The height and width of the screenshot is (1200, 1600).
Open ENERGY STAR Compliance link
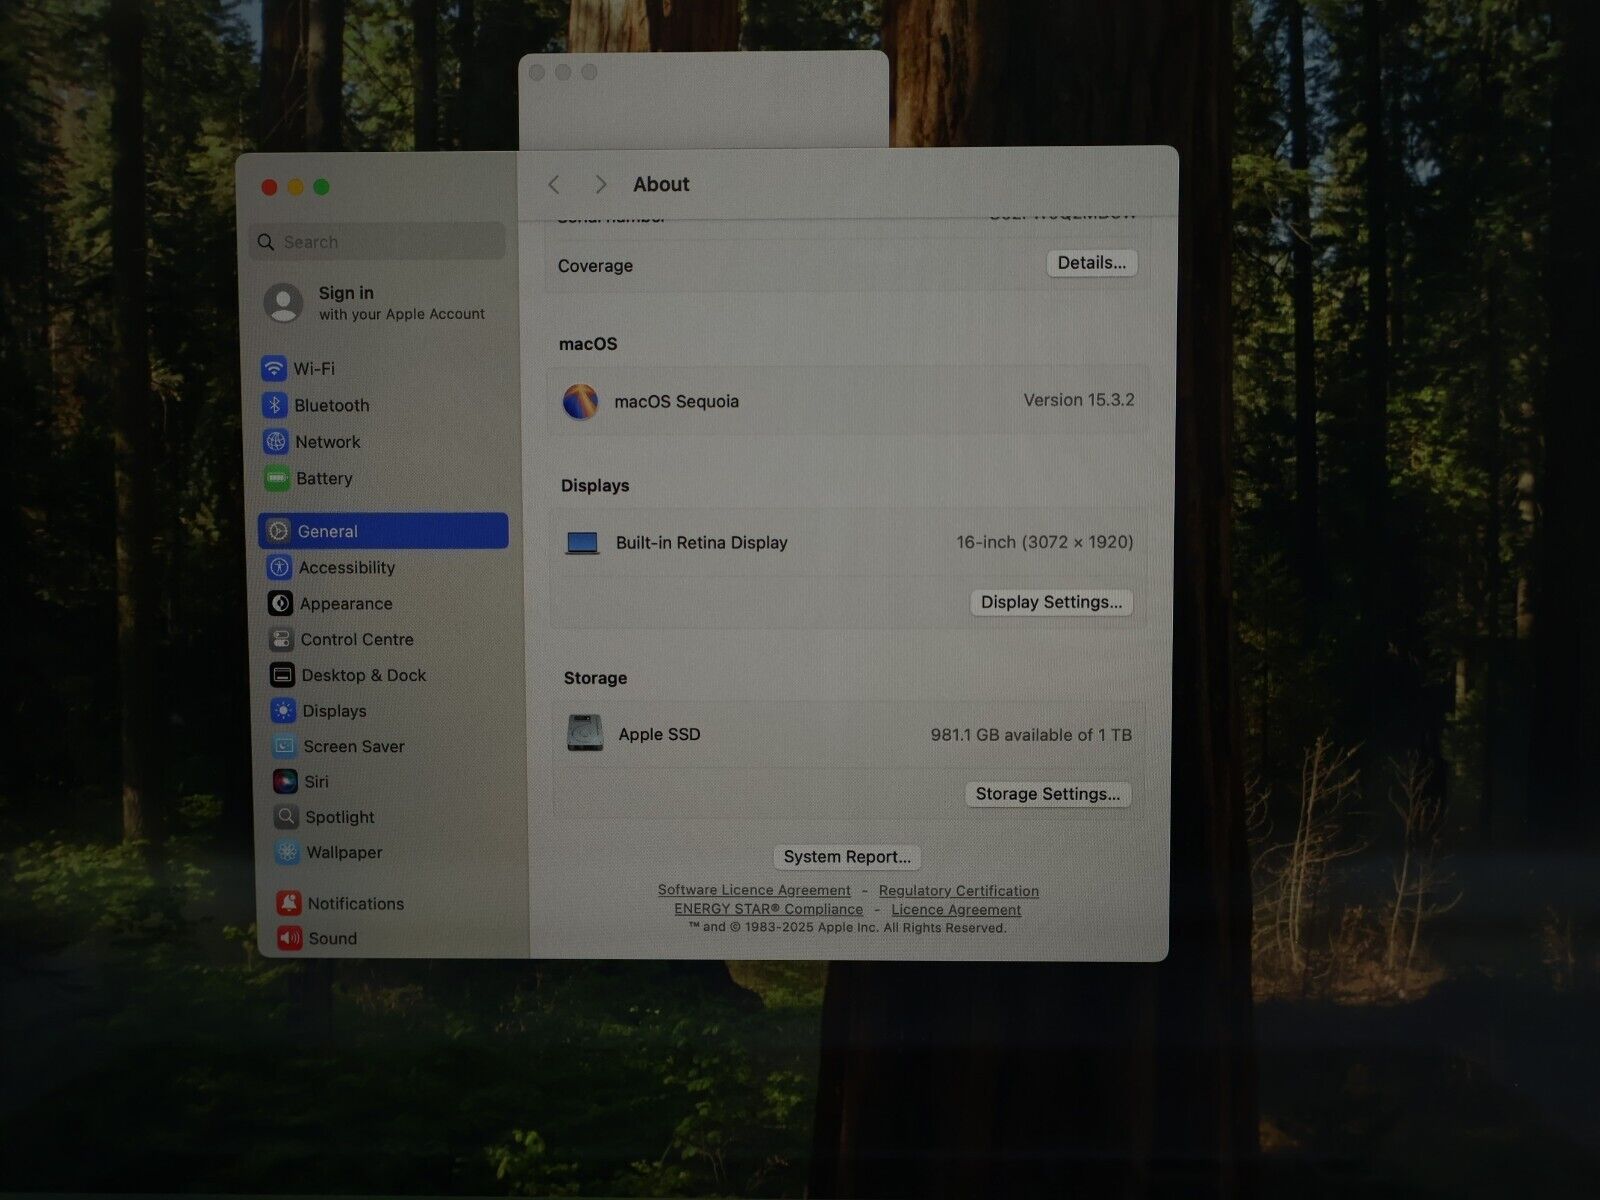coord(768,909)
